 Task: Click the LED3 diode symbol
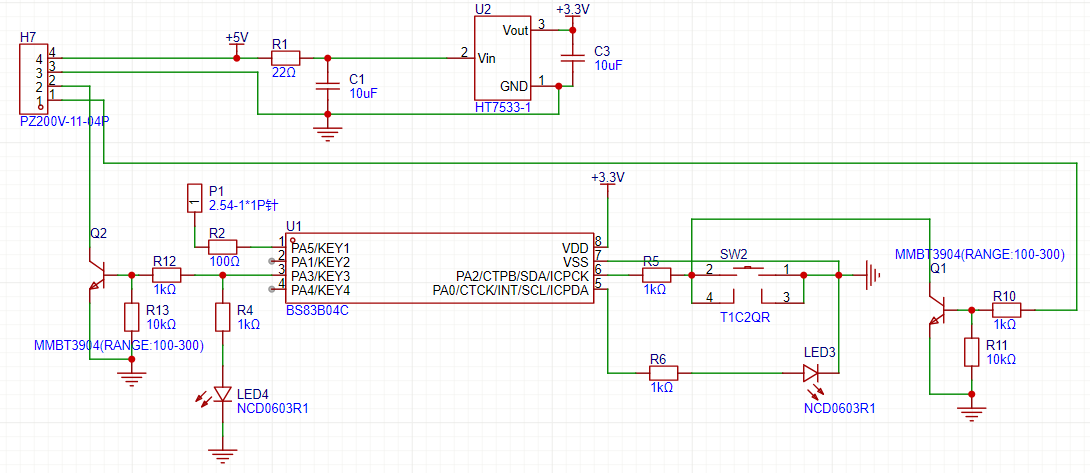tap(811, 373)
